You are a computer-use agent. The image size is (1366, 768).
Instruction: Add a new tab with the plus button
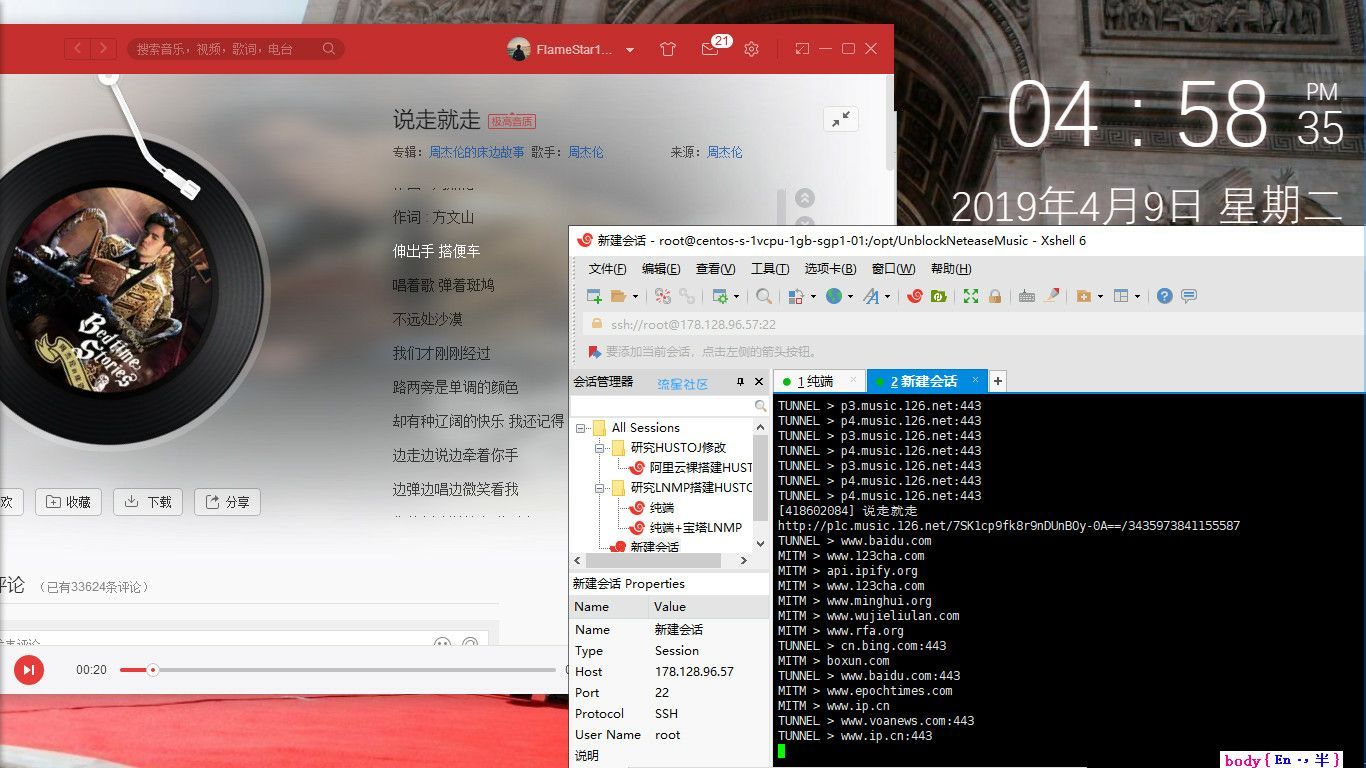(998, 381)
